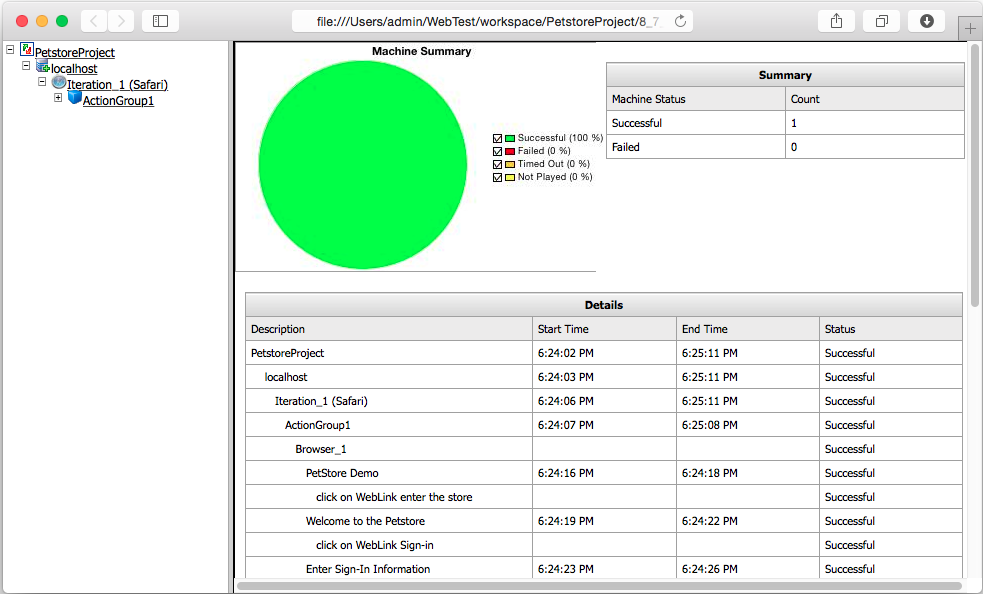Screen dimensions: 983x594
Task: Click the Iteration_1 Safari browser icon
Action: 59,82
